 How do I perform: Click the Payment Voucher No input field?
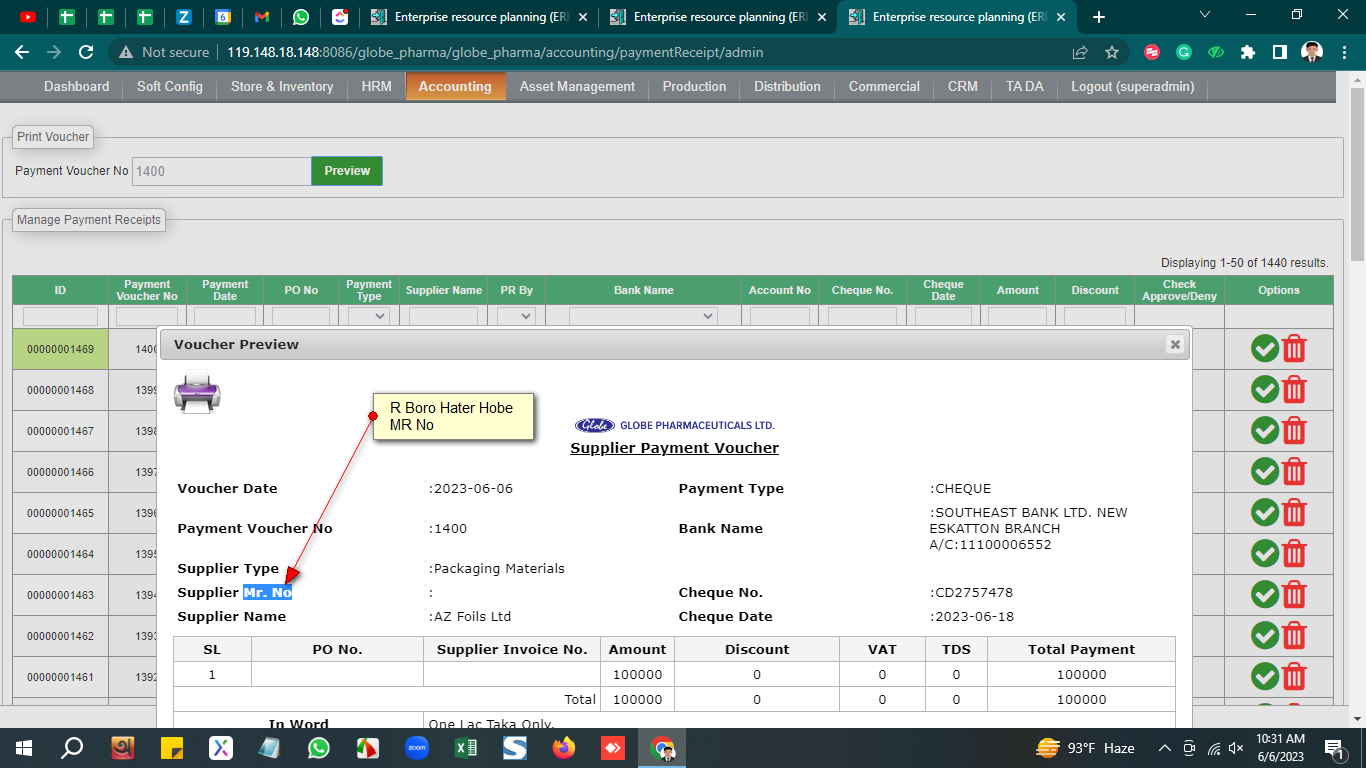pyautogui.click(x=222, y=171)
